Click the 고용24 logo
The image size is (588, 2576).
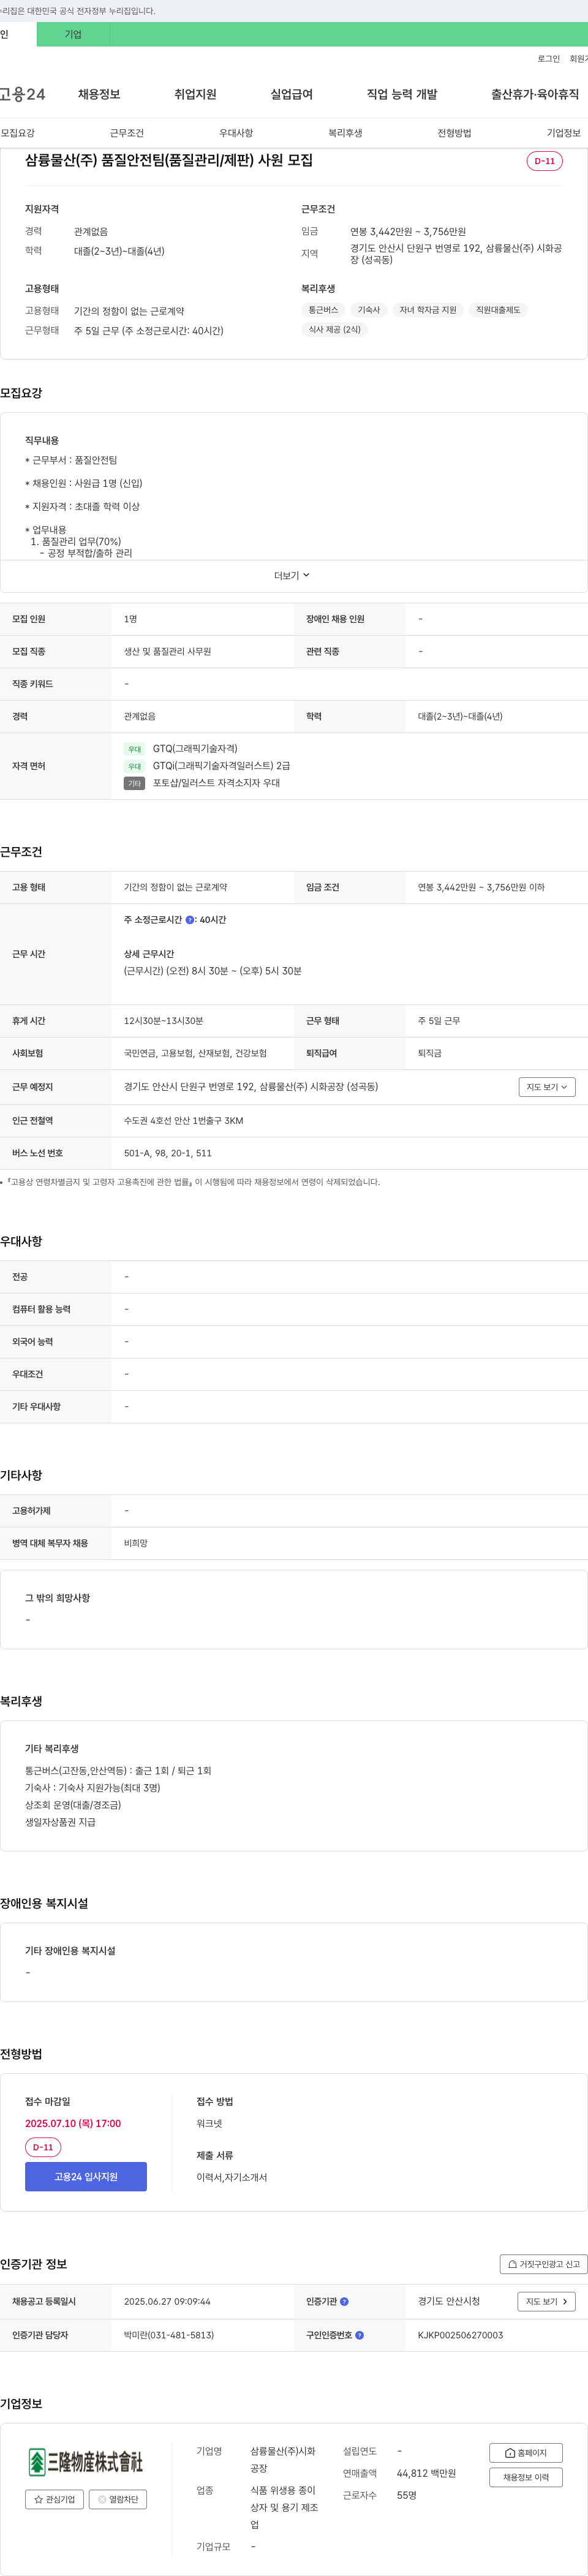(x=22, y=94)
